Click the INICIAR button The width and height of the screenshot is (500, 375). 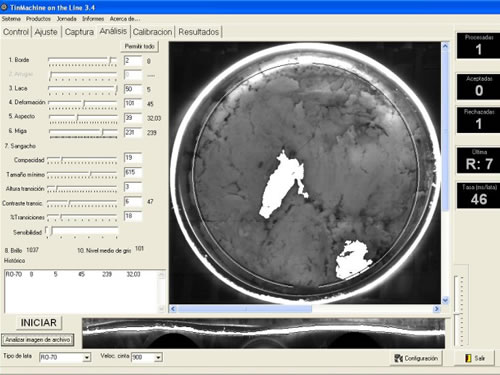coord(39,323)
